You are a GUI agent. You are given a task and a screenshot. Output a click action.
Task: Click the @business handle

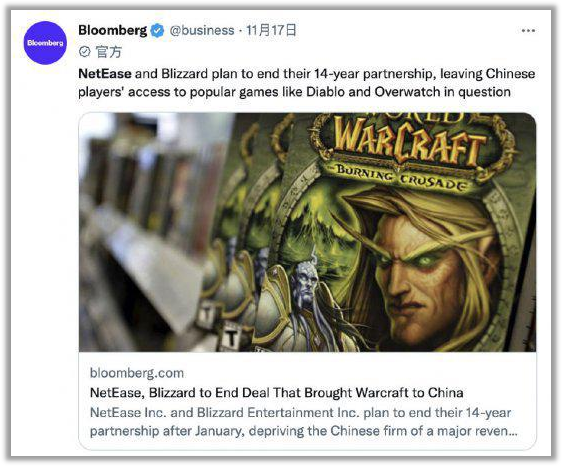(202, 31)
